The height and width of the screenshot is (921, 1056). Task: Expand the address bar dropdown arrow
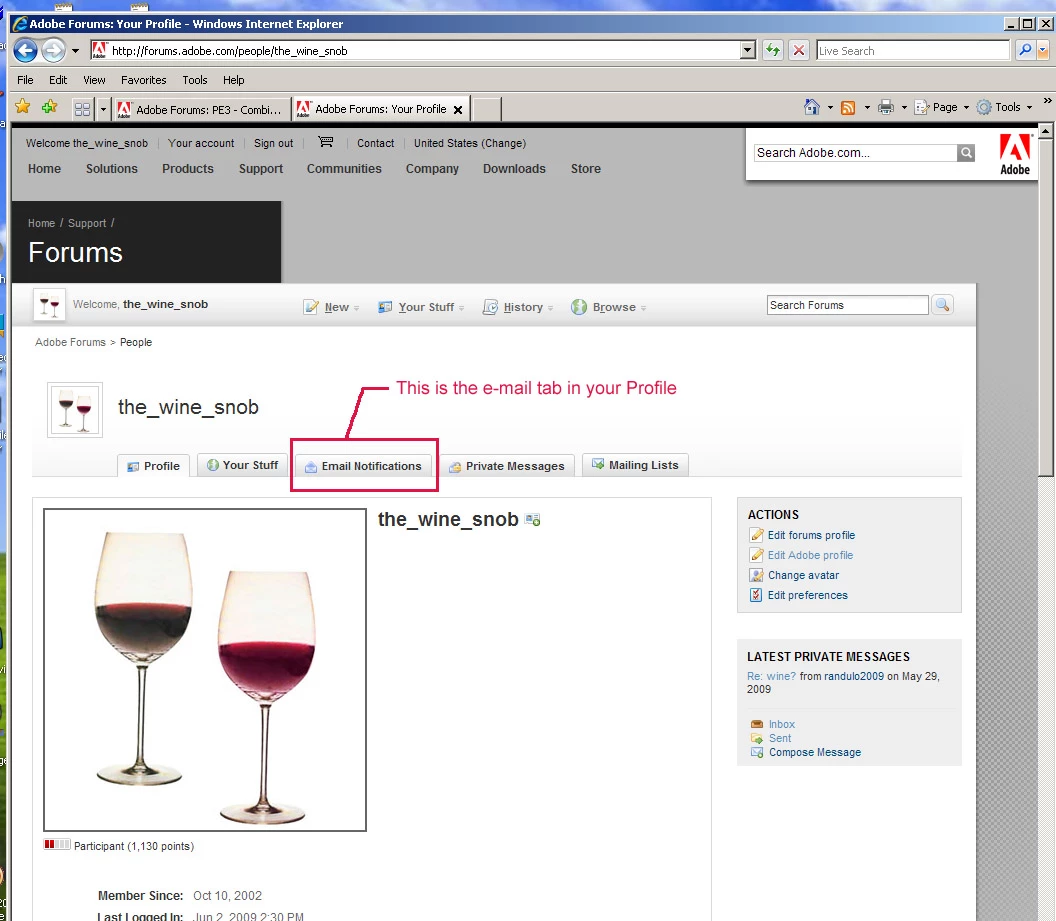[x=748, y=50]
